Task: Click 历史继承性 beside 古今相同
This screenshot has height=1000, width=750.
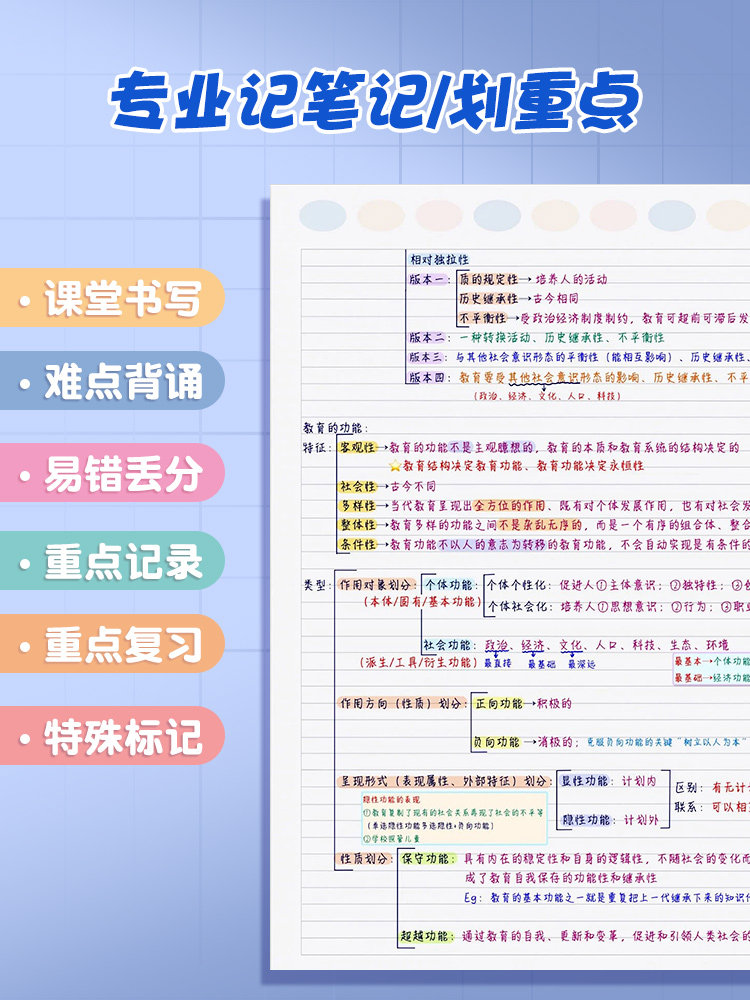Action: coord(489,298)
